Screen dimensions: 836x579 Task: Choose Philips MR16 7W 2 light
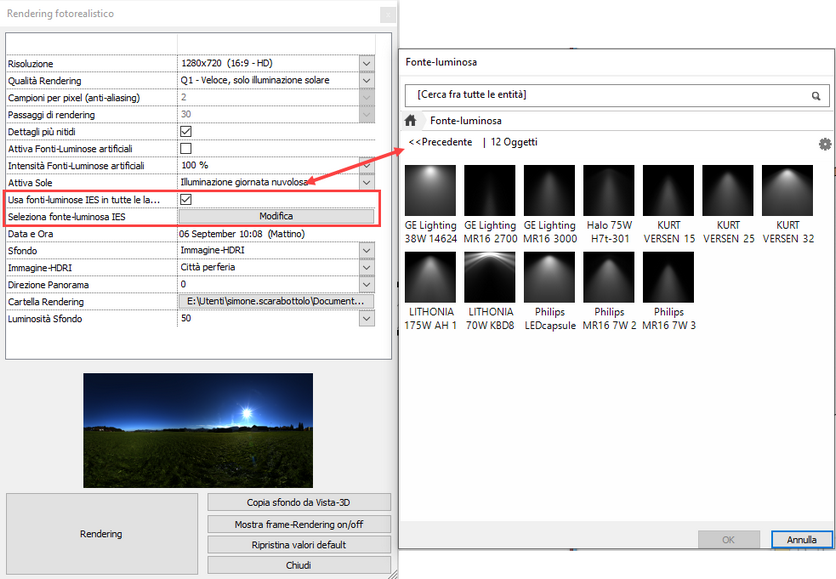[x=609, y=291]
